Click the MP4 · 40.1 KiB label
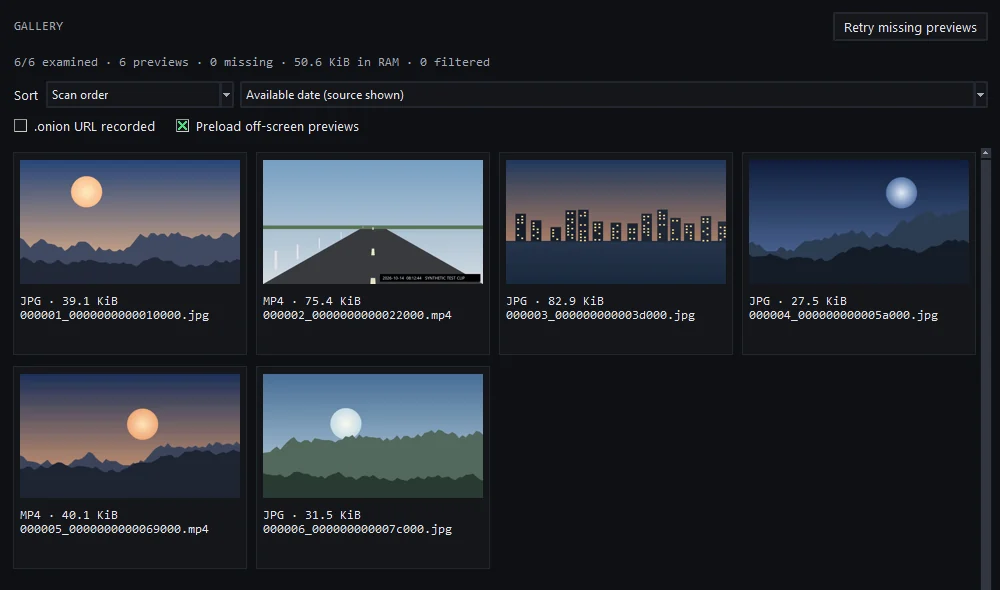The image size is (1000, 590). (69, 515)
